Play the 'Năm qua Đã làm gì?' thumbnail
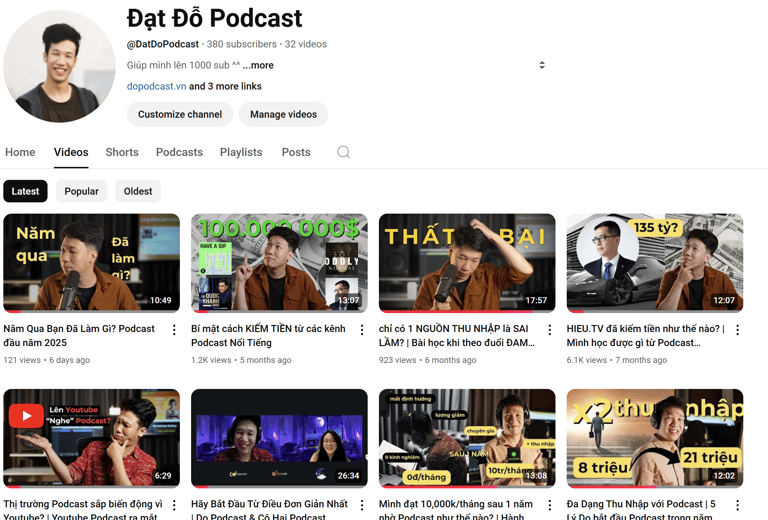Viewport: 768px width, 520px height. coord(92,262)
